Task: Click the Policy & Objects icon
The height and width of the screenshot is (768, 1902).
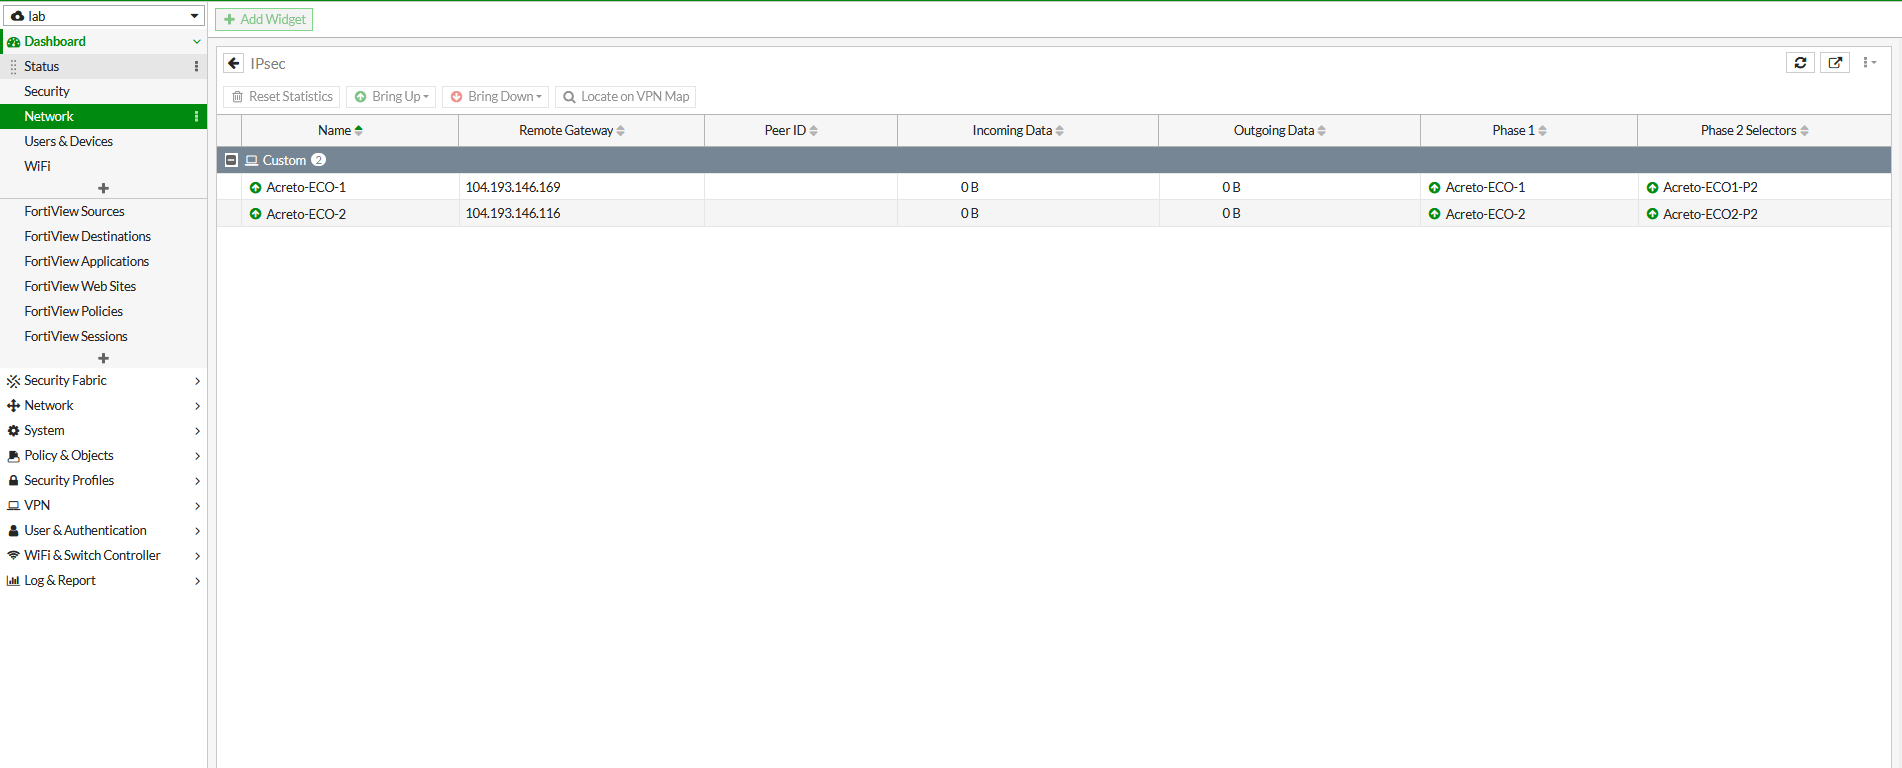Action: tap(13, 456)
